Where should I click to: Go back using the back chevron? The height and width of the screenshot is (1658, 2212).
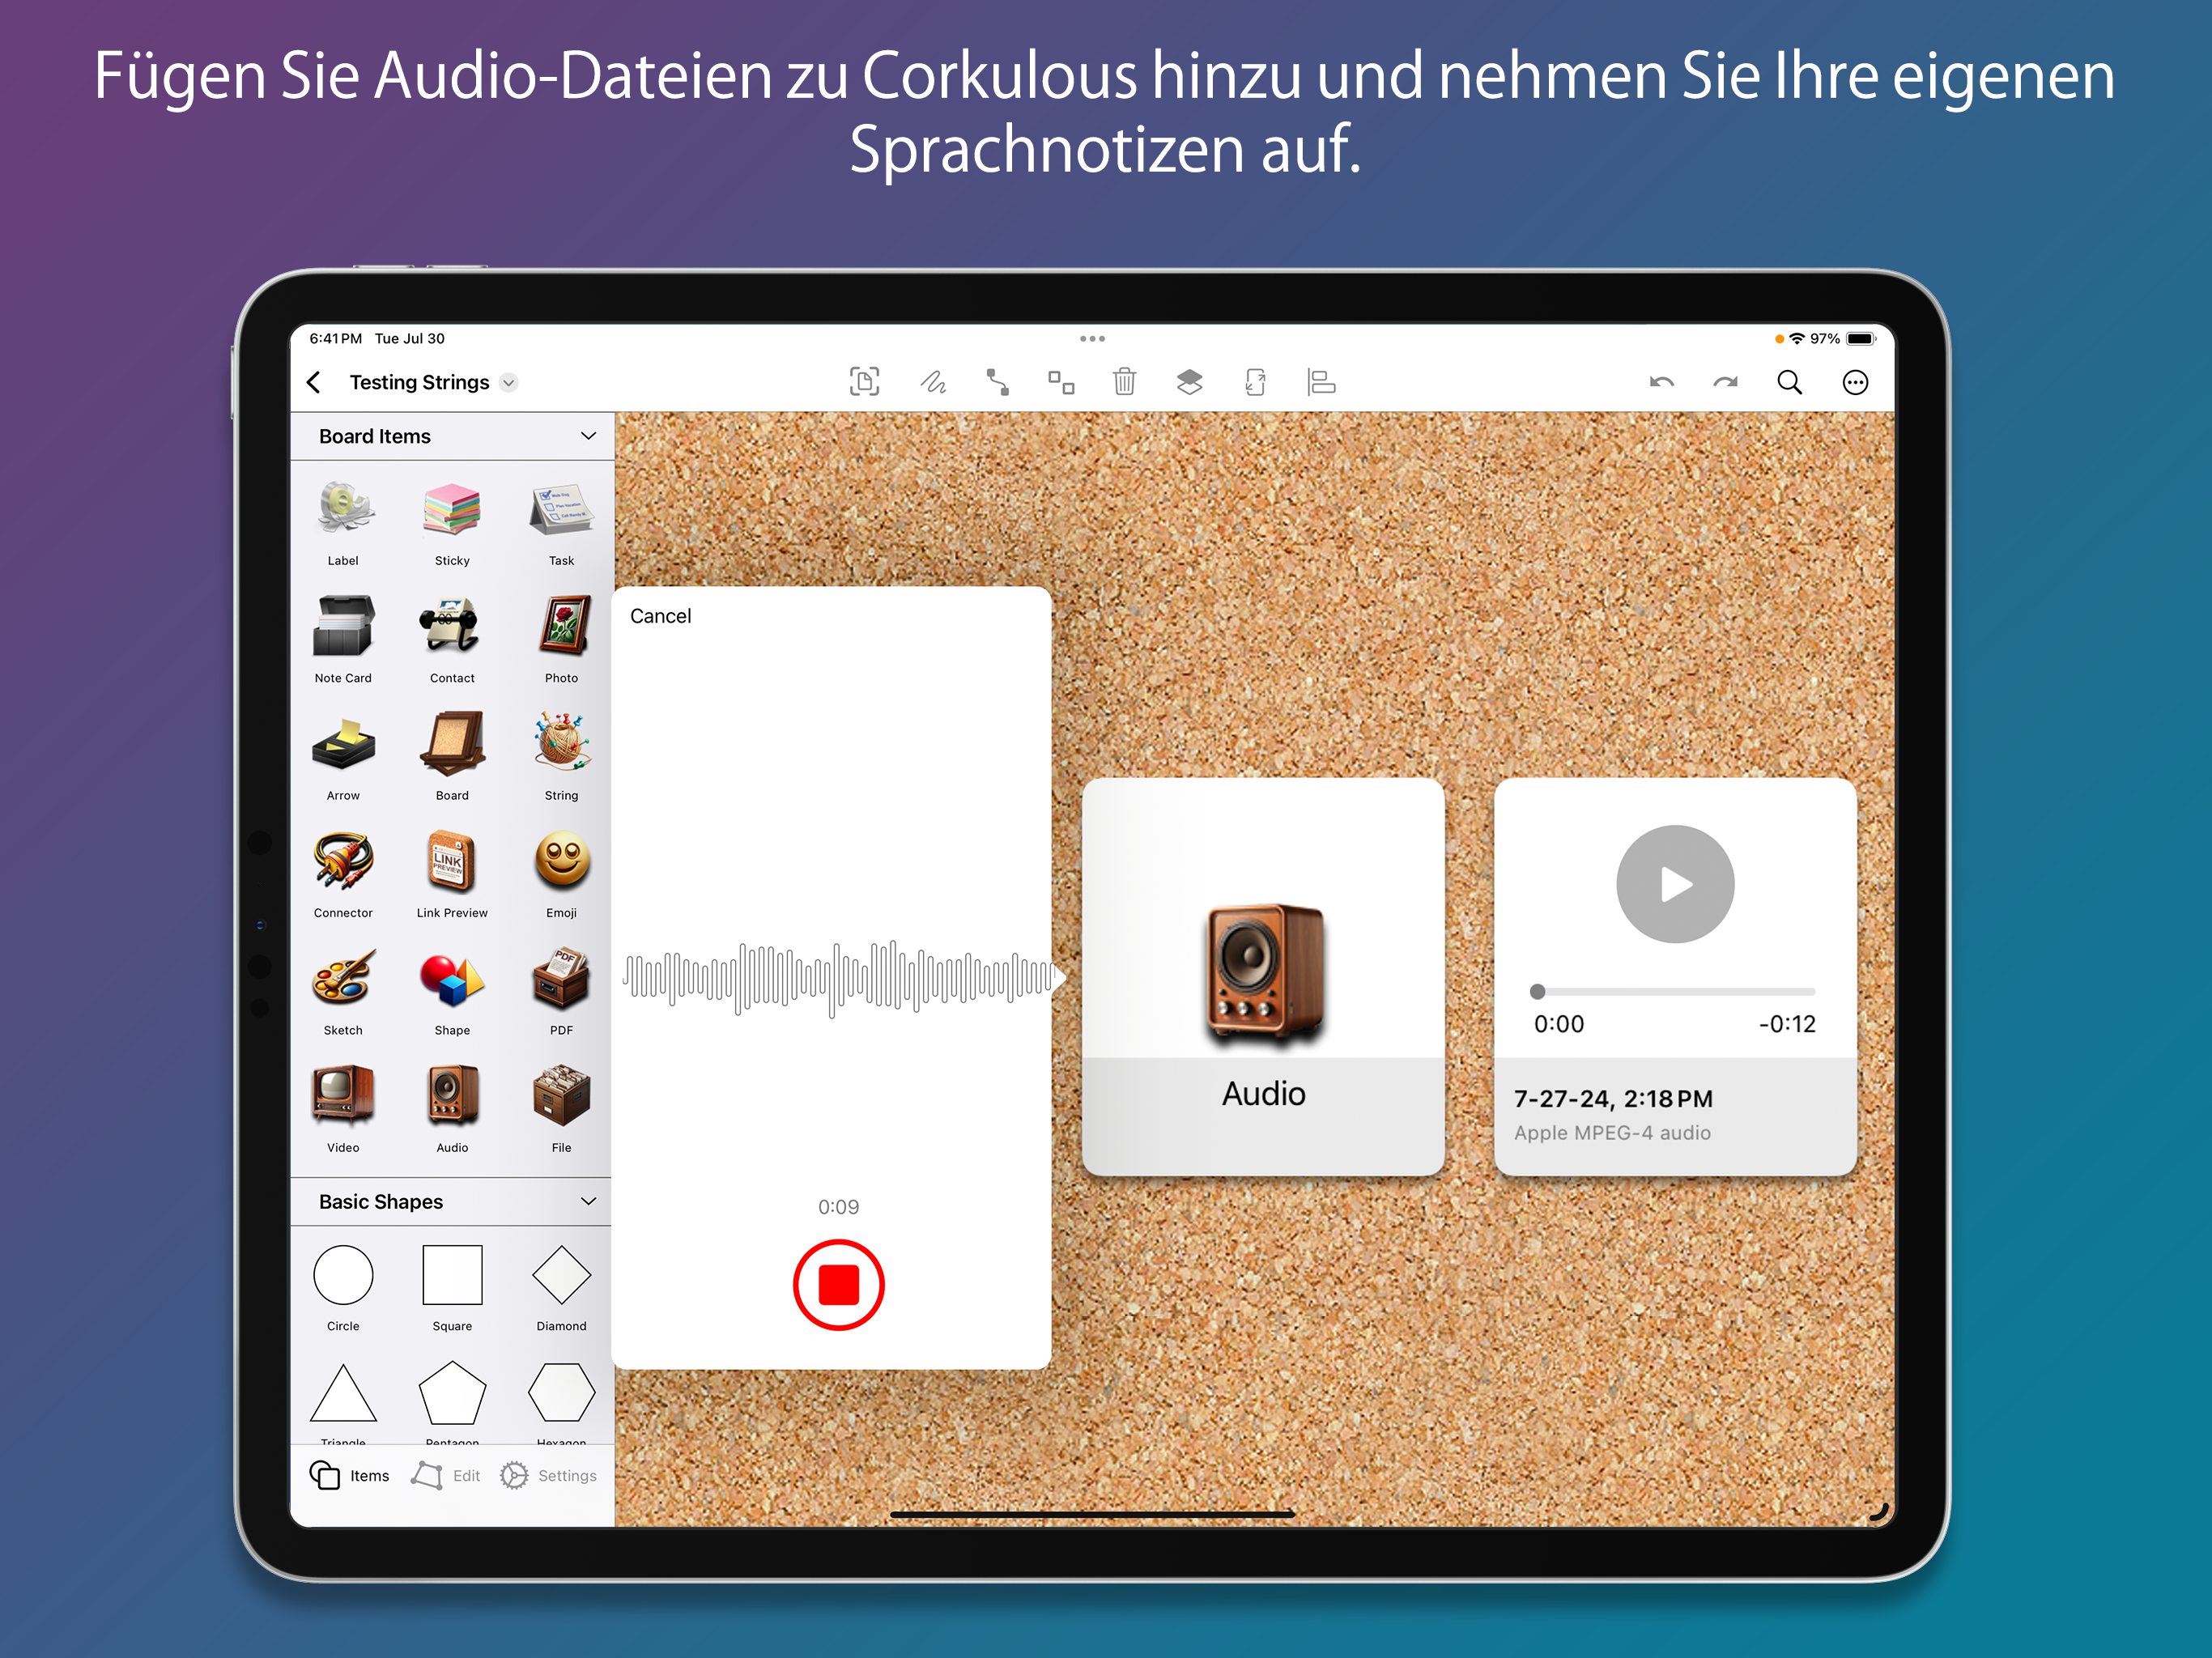click(x=314, y=382)
